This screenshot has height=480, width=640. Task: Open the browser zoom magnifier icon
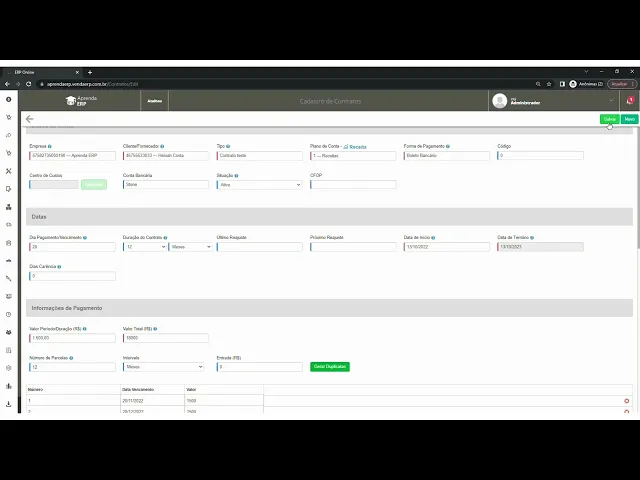click(538, 84)
